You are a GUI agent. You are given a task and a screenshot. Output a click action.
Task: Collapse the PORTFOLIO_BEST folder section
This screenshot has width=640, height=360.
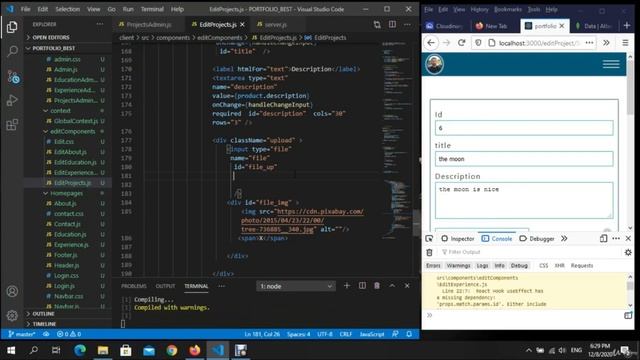click(67, 48)
